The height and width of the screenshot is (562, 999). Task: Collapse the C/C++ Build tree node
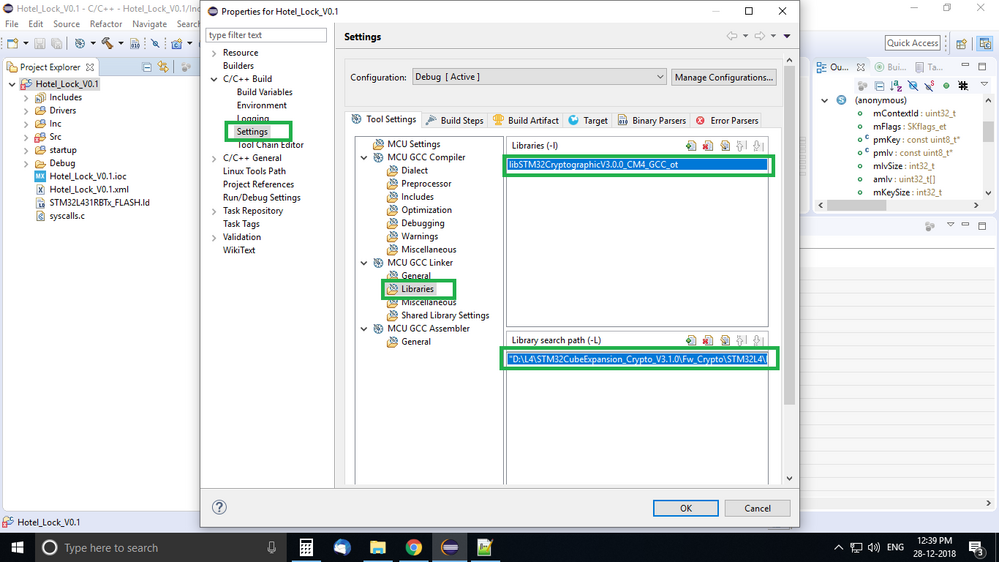coord(214,79)
